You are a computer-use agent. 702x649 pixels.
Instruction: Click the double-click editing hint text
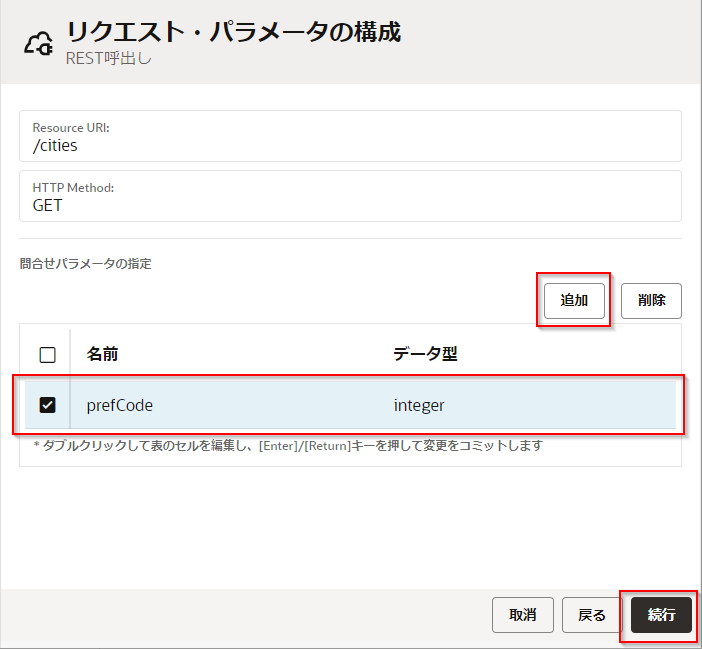288,446
